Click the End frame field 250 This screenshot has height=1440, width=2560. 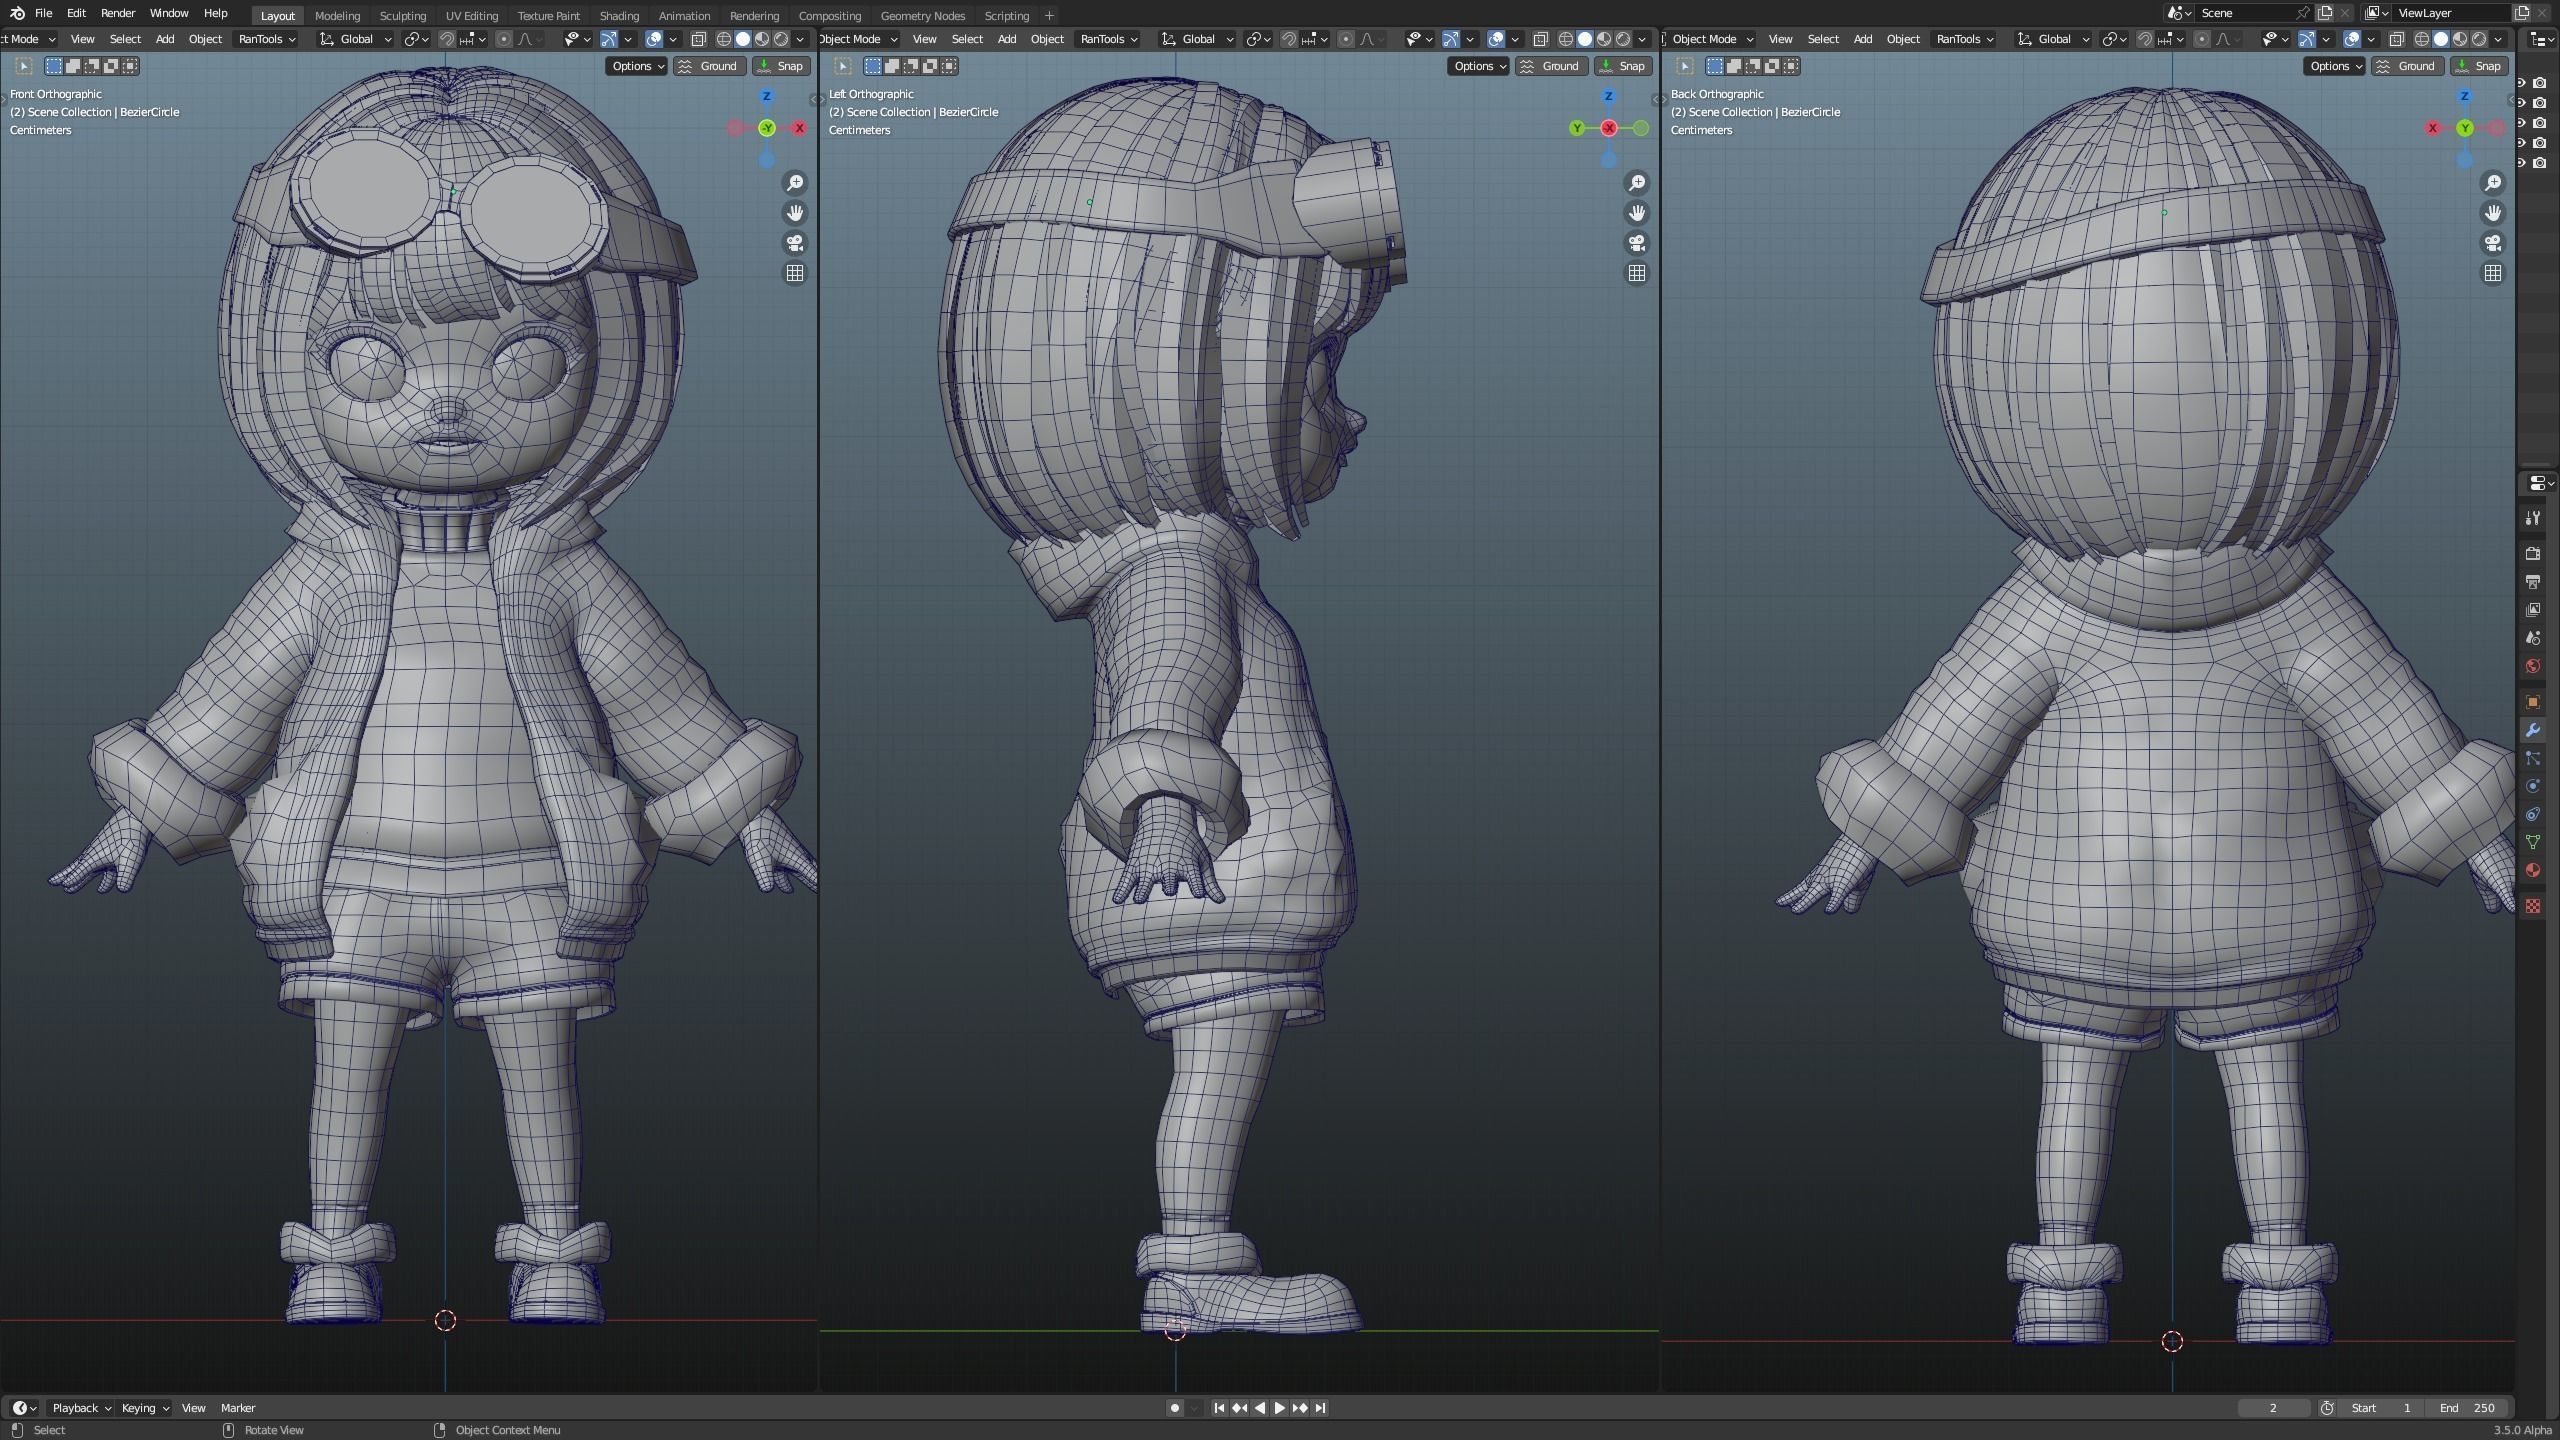2469,1408
